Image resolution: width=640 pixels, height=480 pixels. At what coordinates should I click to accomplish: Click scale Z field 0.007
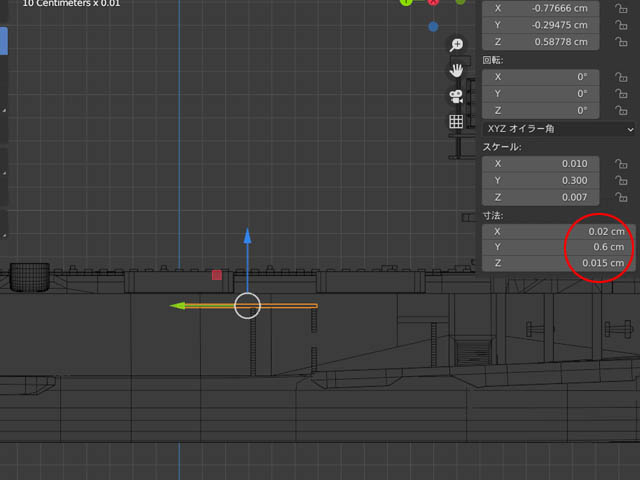tap(540, 197)
